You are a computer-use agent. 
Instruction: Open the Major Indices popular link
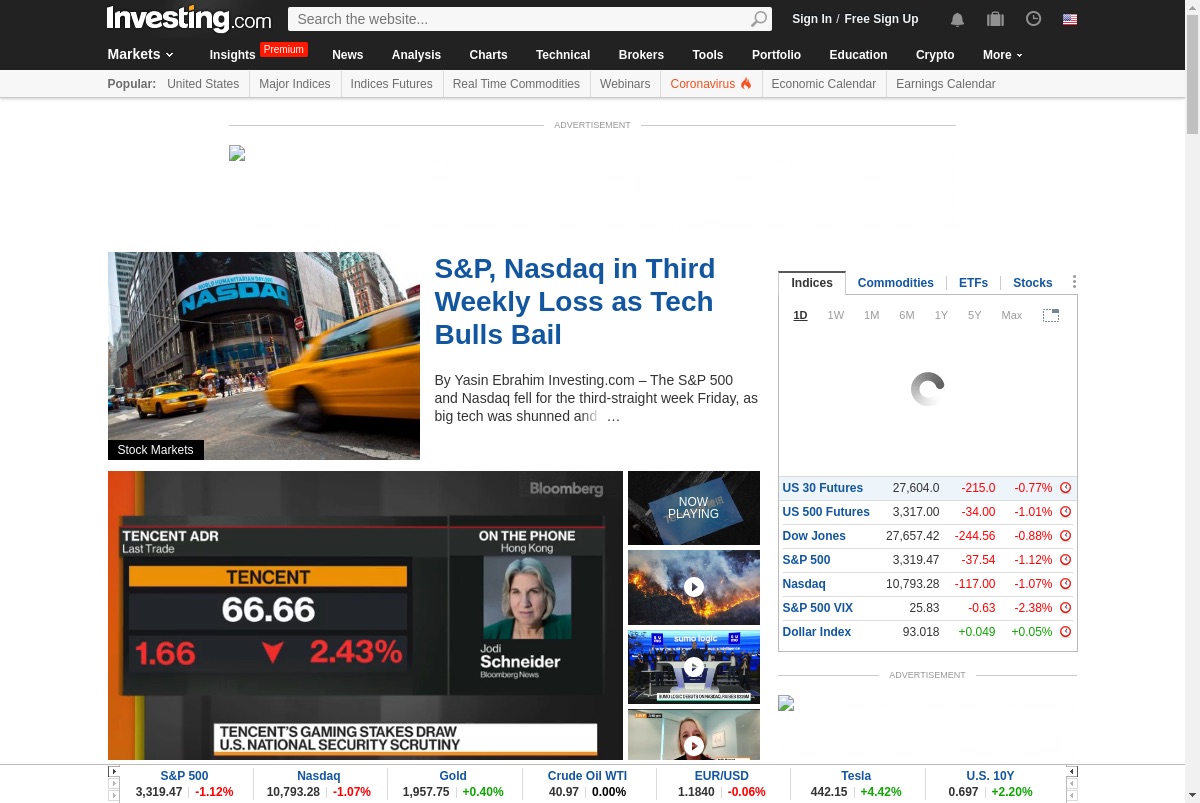click(295, 84)
